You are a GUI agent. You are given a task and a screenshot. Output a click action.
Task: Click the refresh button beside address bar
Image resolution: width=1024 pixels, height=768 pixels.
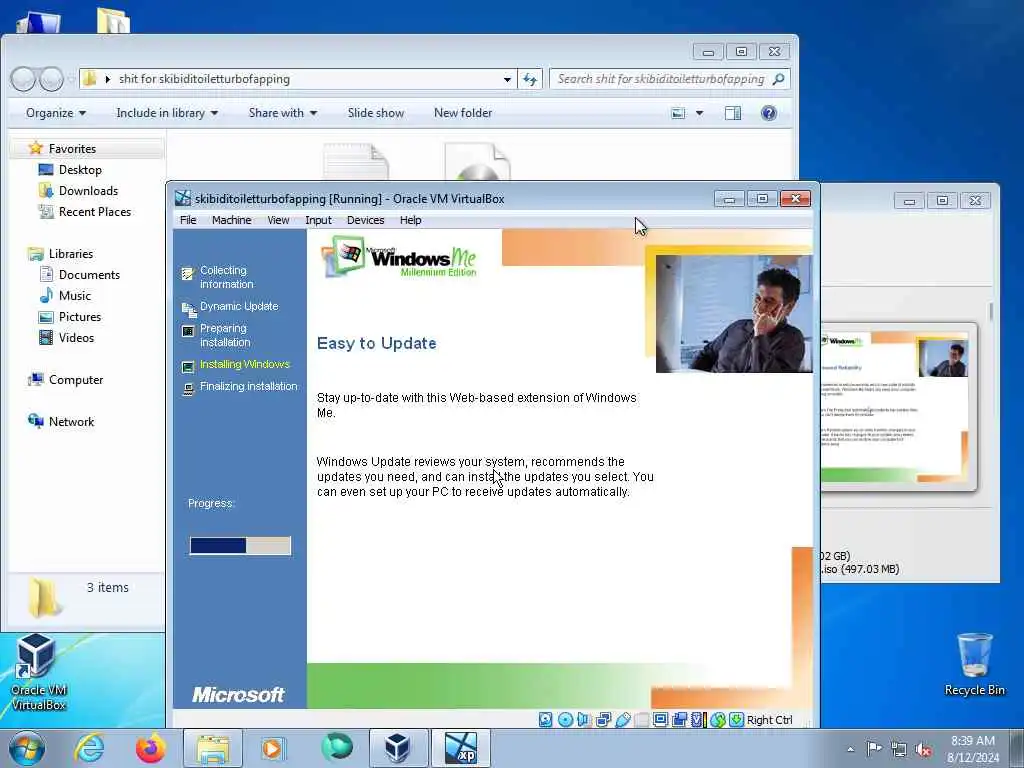tap(530, 79)
